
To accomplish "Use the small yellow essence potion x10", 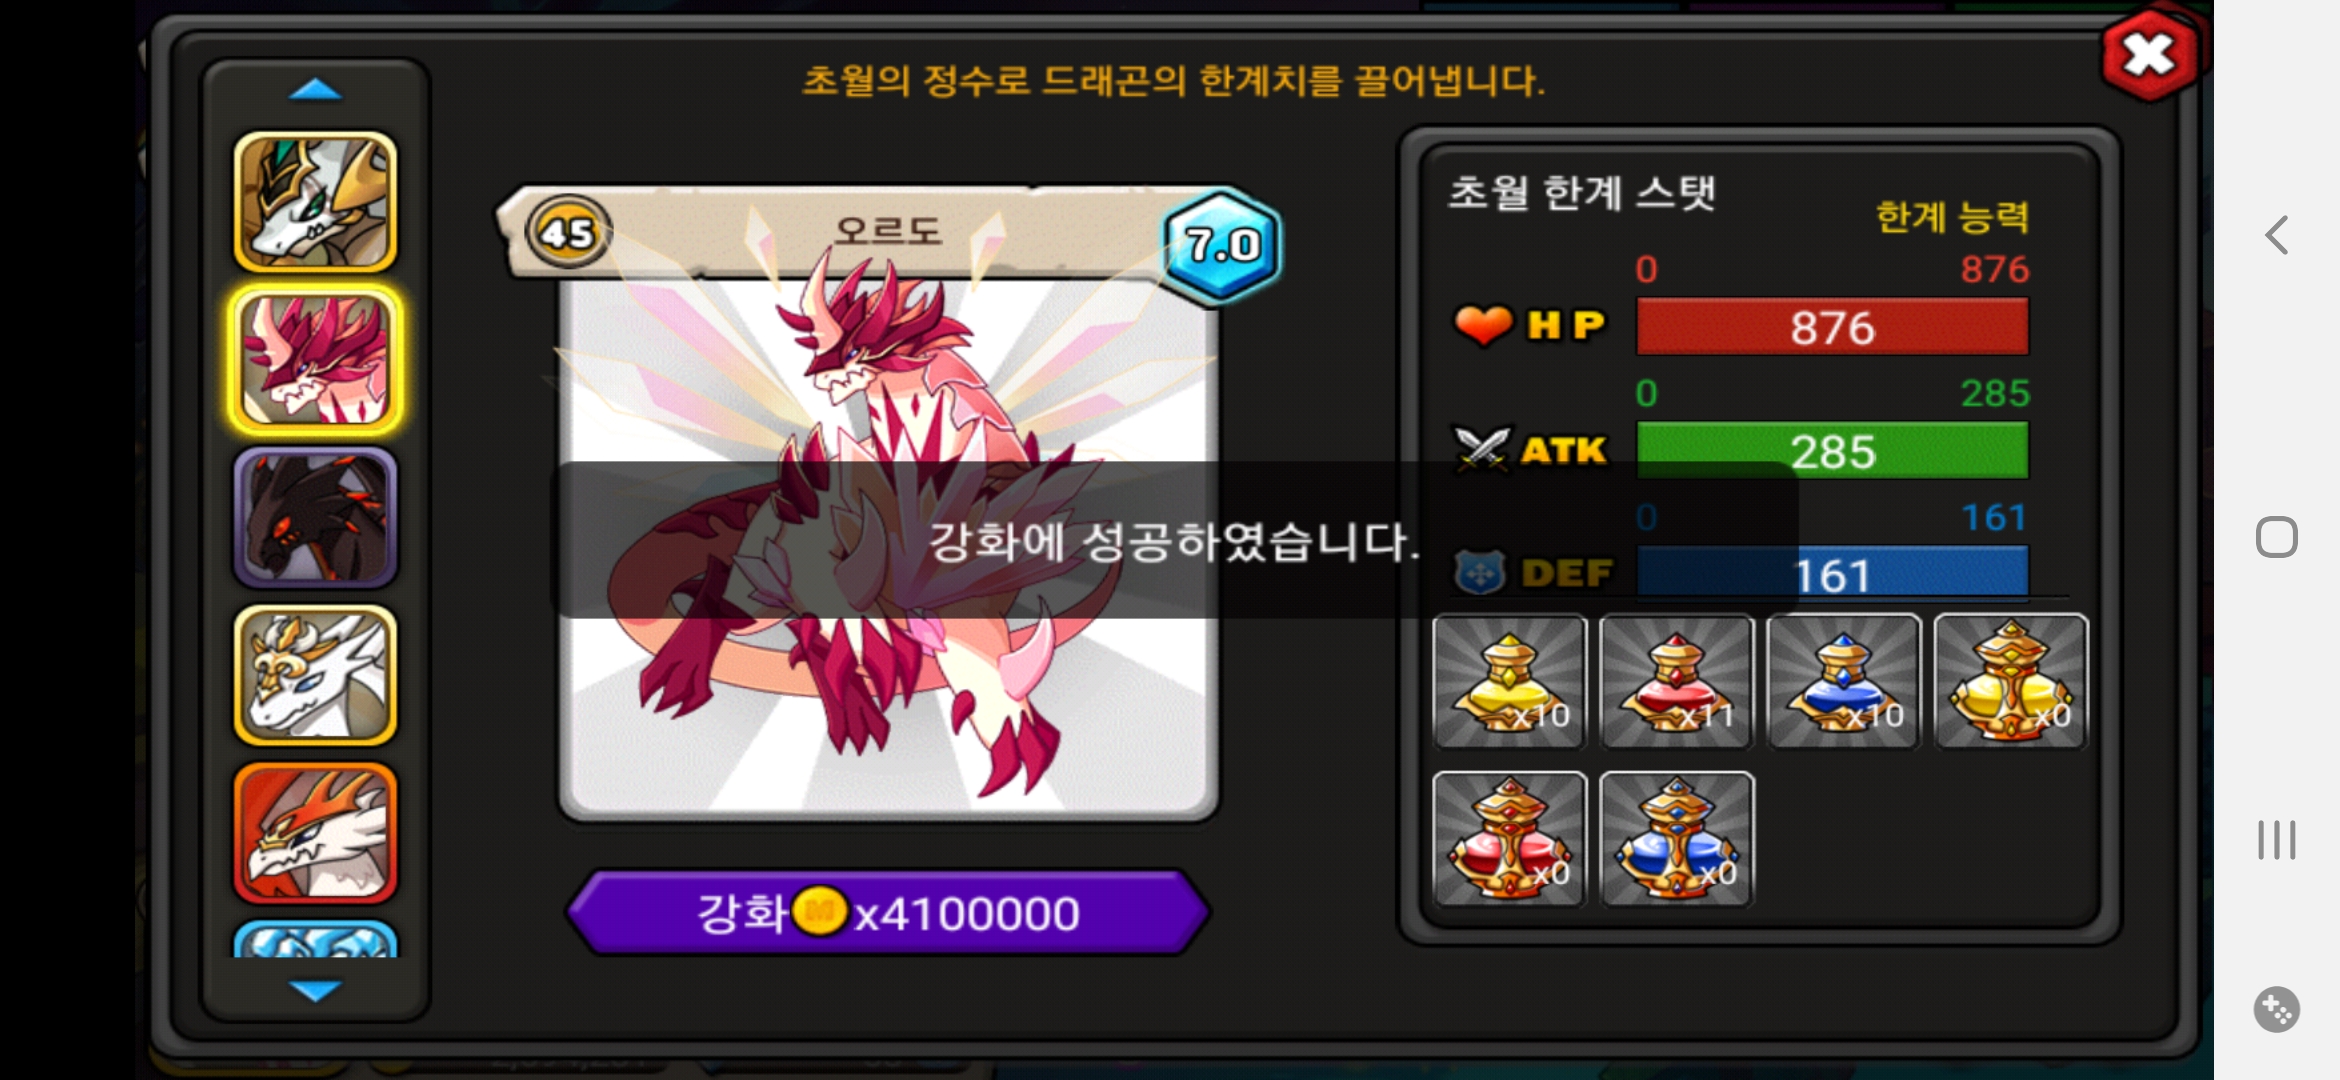I will (x=1509, y=681).
